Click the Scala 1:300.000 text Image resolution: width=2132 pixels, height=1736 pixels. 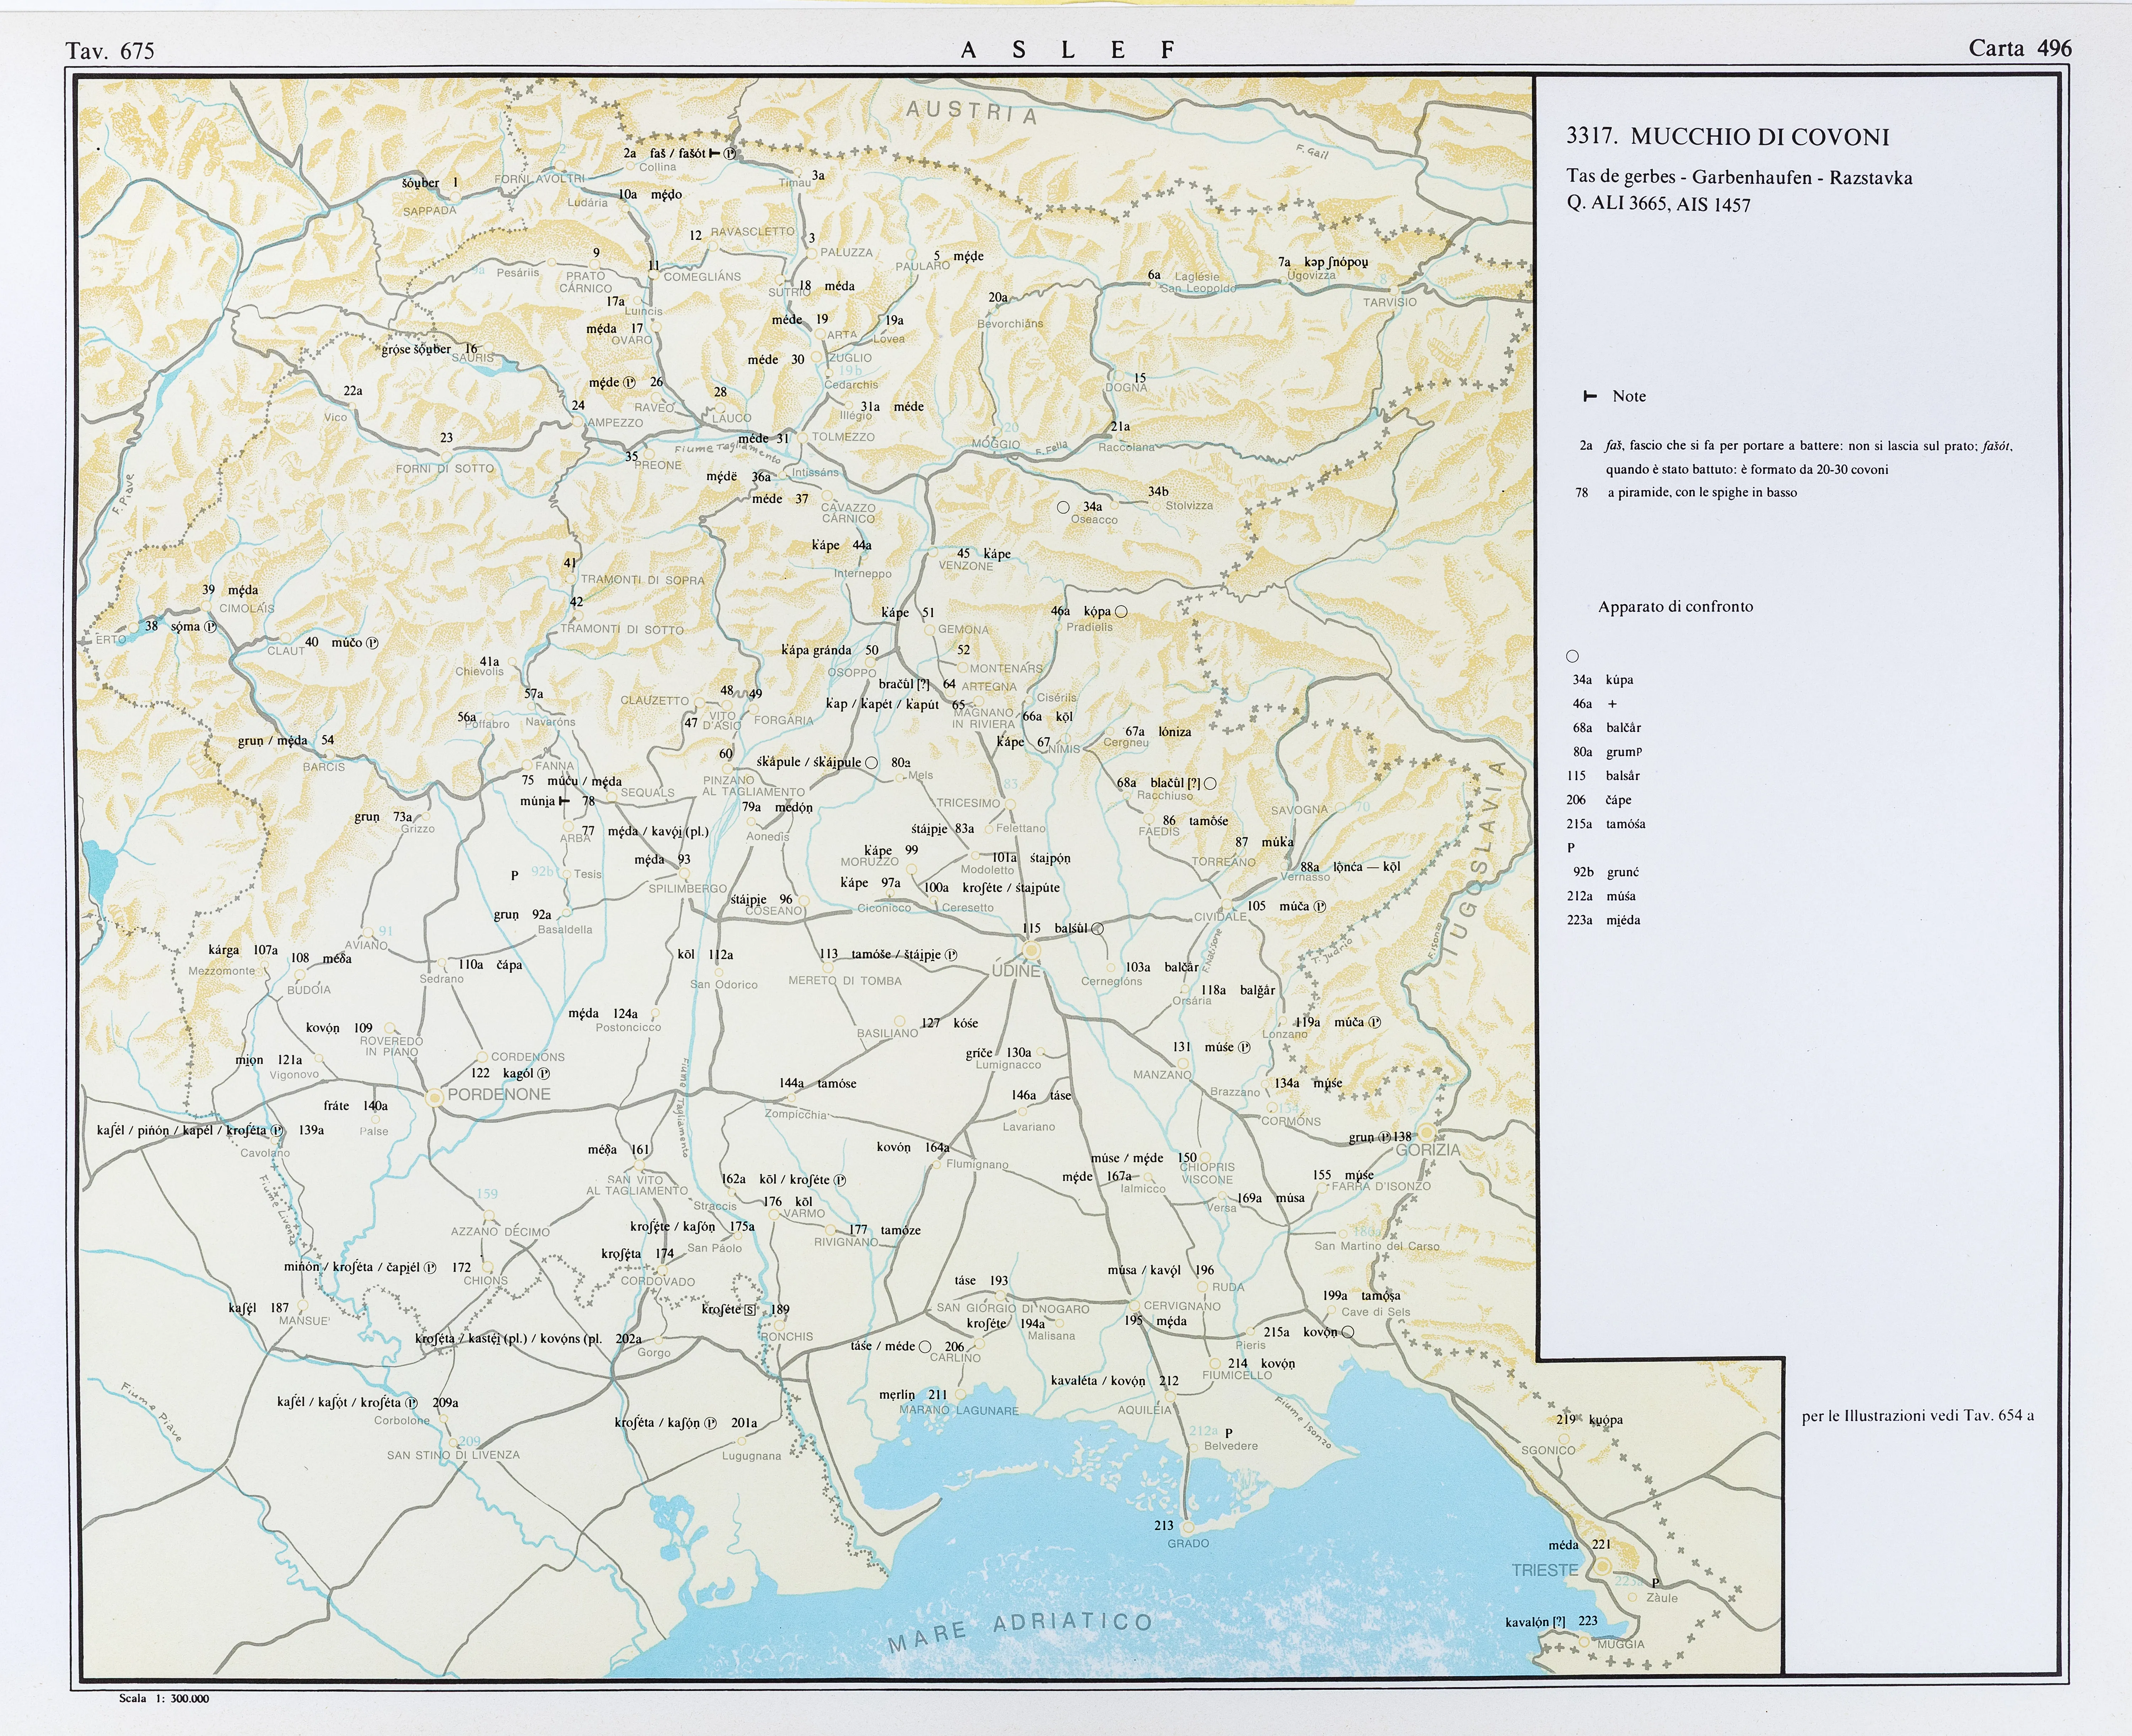click(164, 1698)
